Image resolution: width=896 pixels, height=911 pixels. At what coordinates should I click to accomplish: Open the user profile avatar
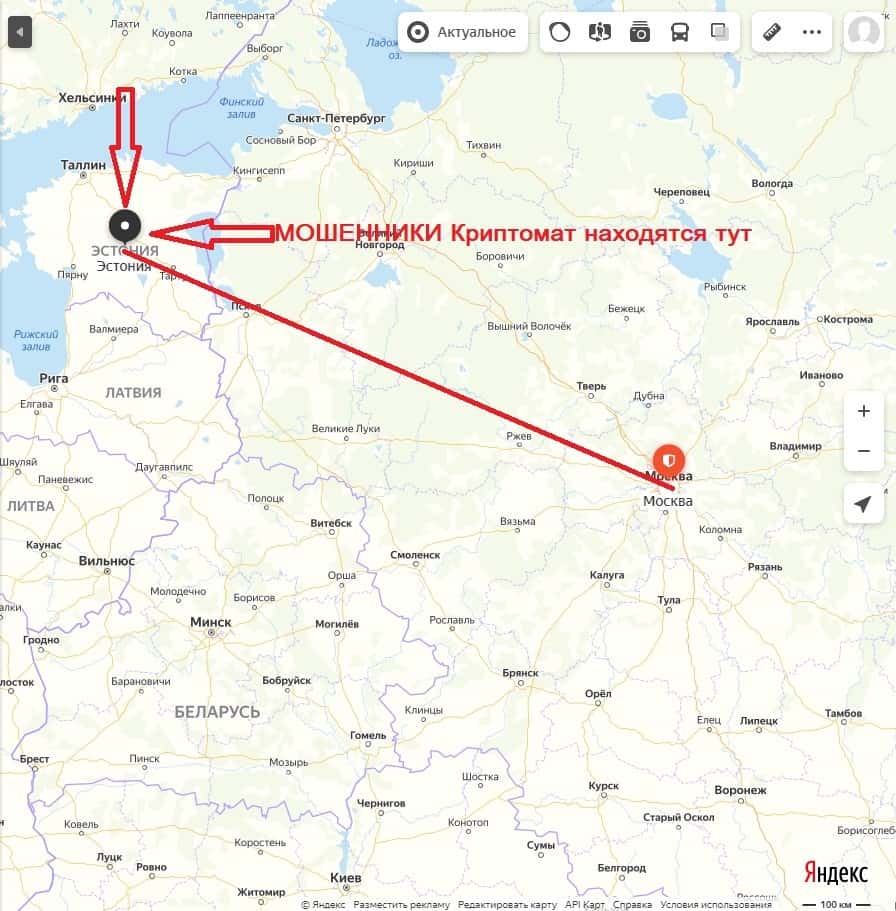[863, 32]
